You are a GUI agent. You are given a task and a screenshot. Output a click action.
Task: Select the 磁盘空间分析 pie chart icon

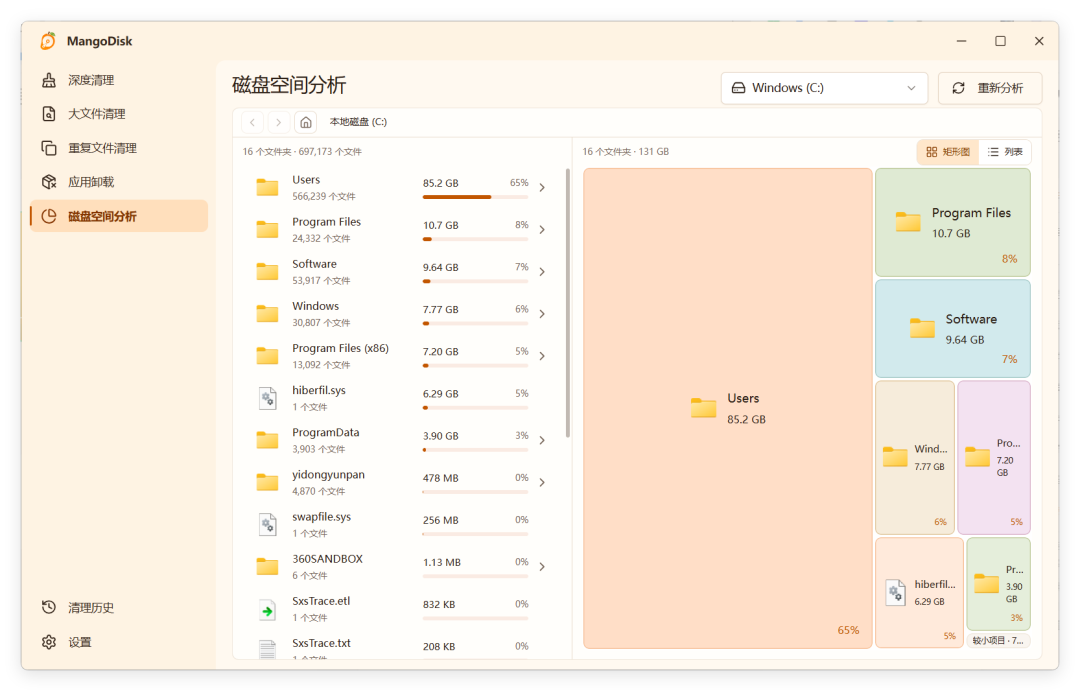(x=49, y=216)
